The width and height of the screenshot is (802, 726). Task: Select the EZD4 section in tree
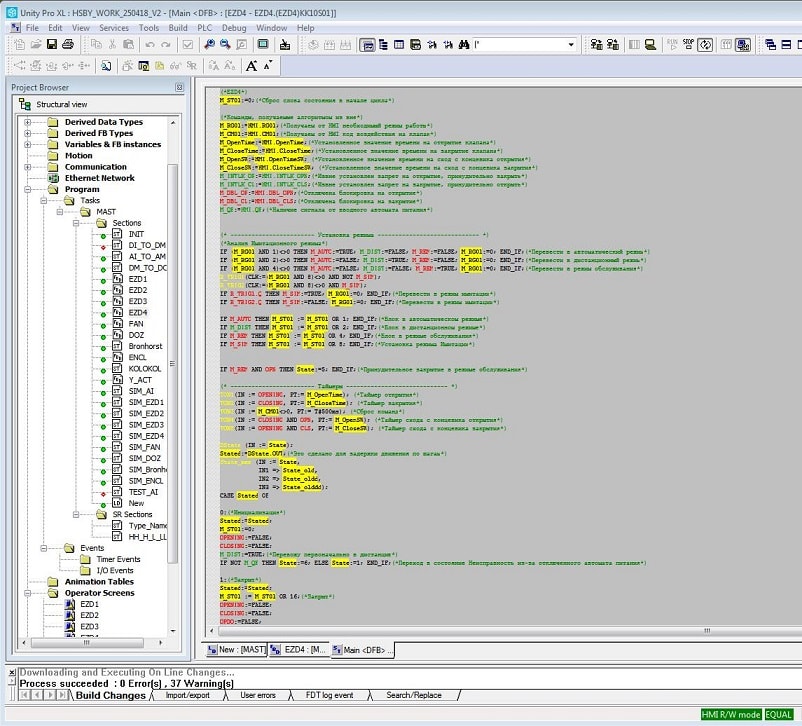pos(138,313)
